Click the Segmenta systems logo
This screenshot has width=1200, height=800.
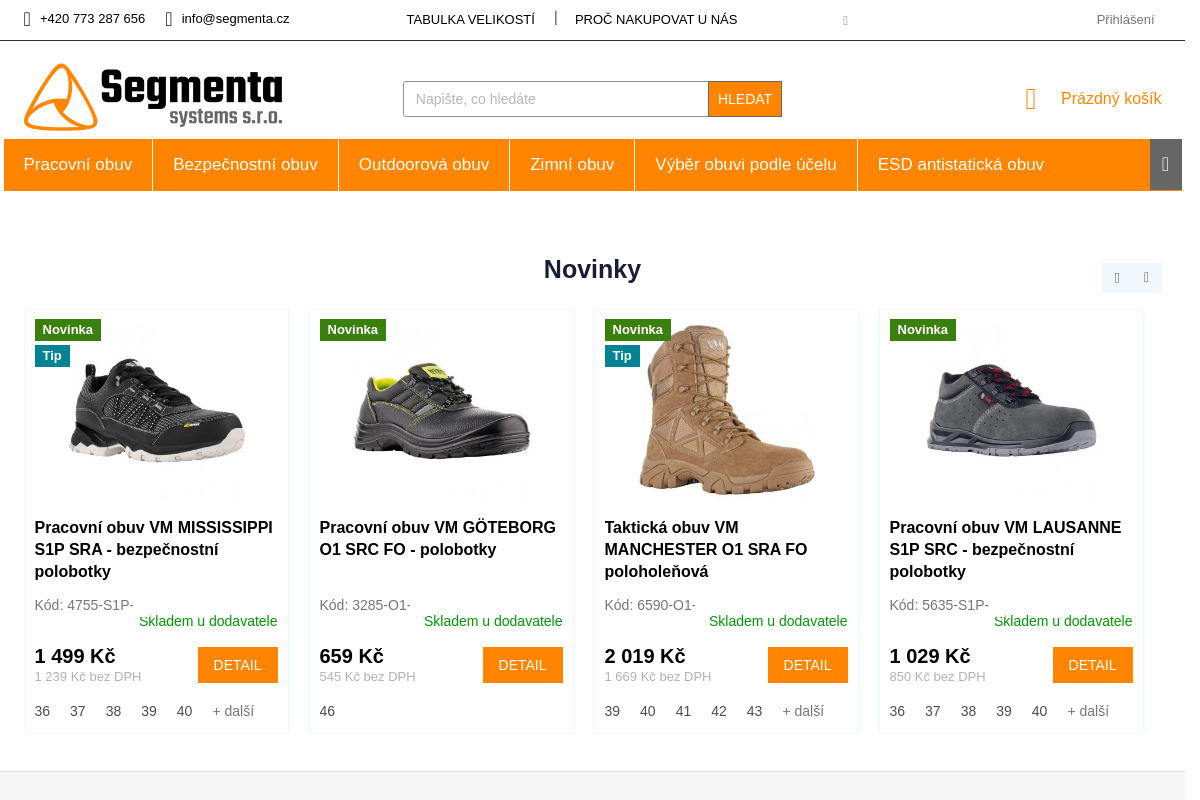pos(153,97)
